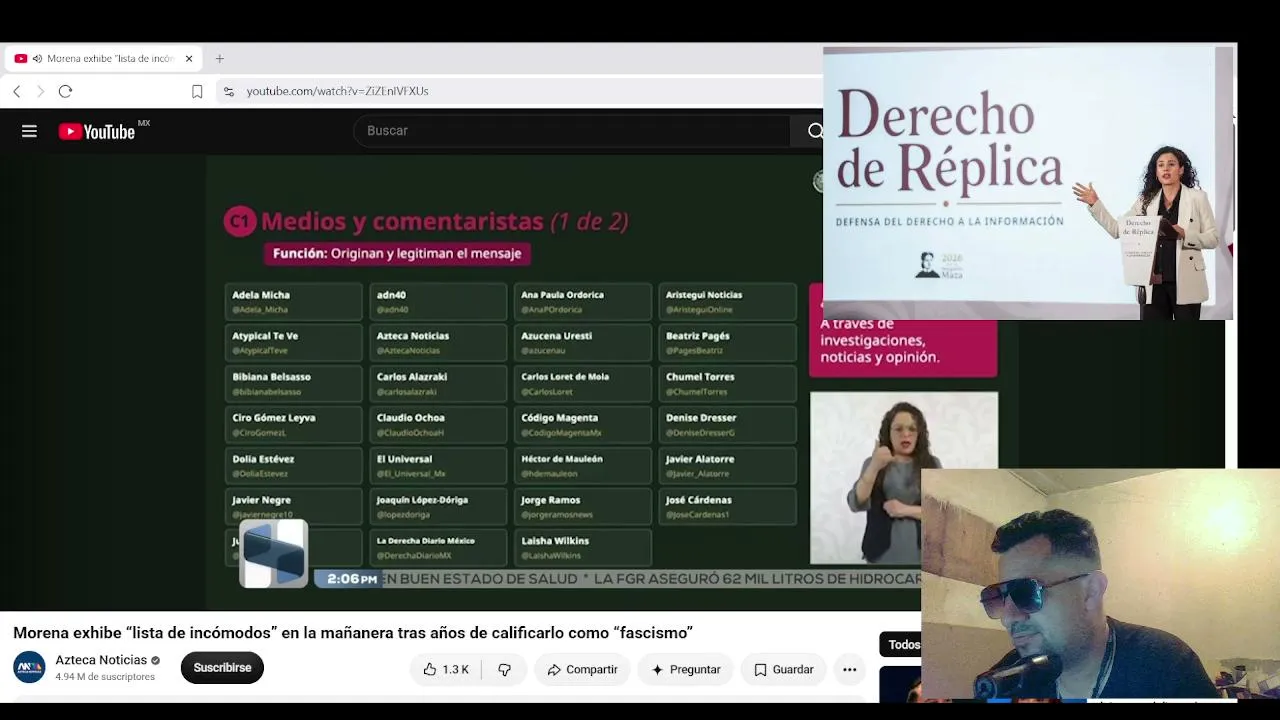Open the Compartir share button
This screenshot has height=720, width=1280.
(582, 669)
